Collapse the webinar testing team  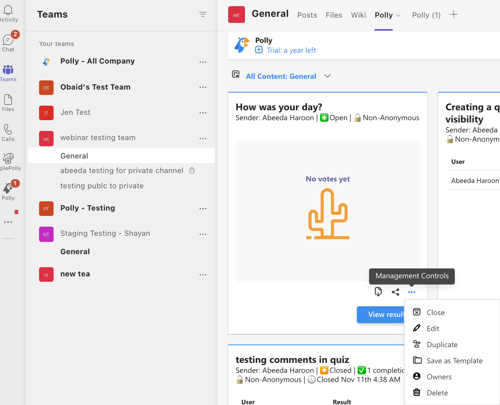click(x=98, y=138)
